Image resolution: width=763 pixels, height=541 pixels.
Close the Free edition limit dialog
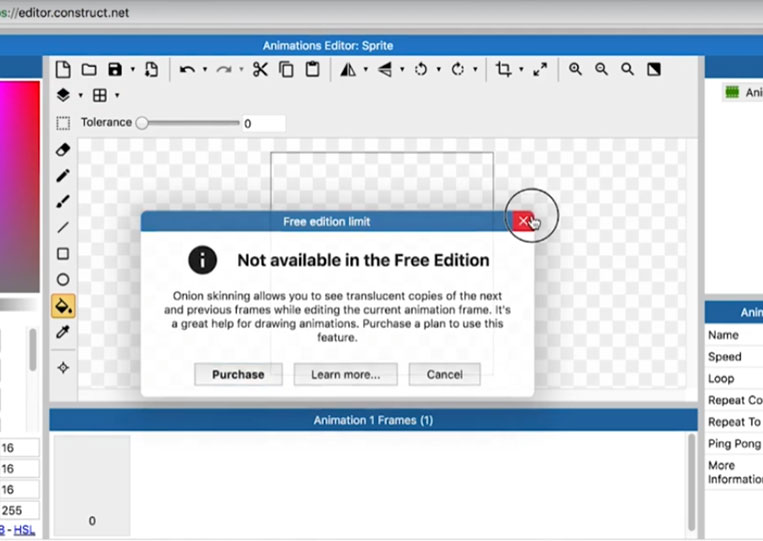(524, 221)
